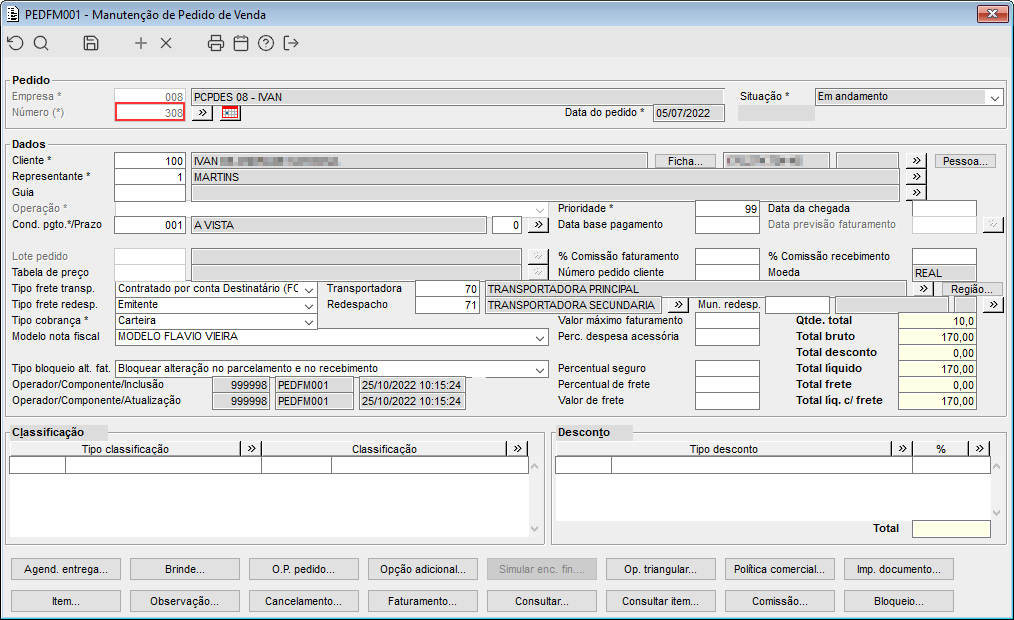The image size is (1014, 620).
Task: Click the refresh icon in the toolbar
Action: (15, 43)
